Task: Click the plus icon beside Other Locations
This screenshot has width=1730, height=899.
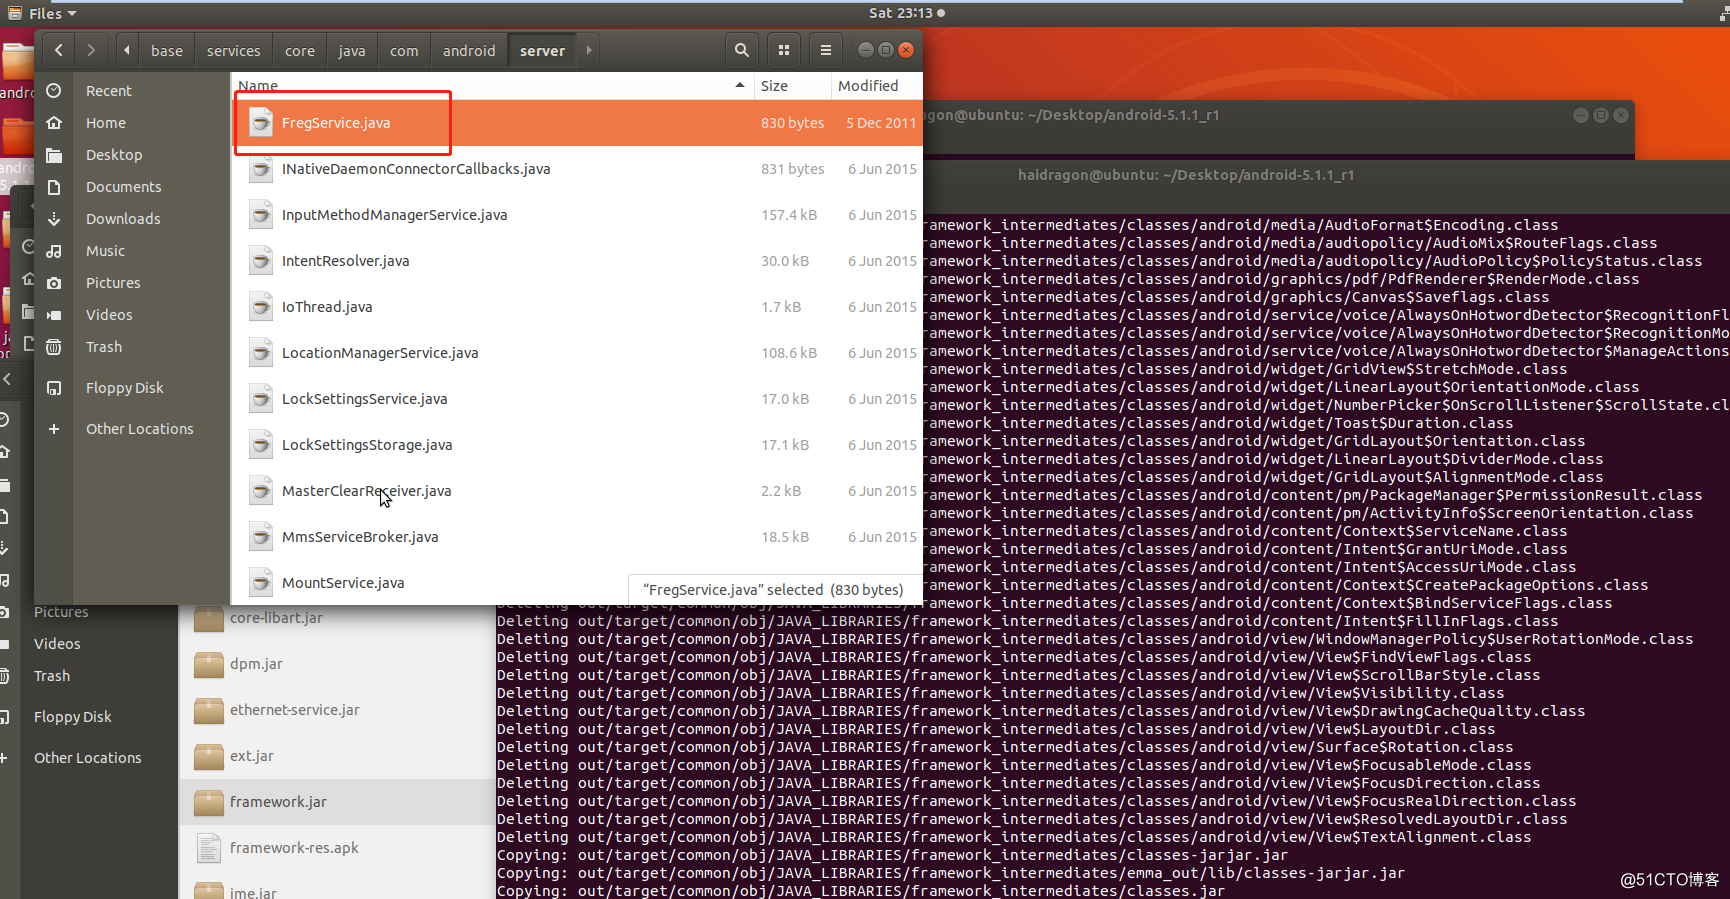Action: (x=54, y=429)
